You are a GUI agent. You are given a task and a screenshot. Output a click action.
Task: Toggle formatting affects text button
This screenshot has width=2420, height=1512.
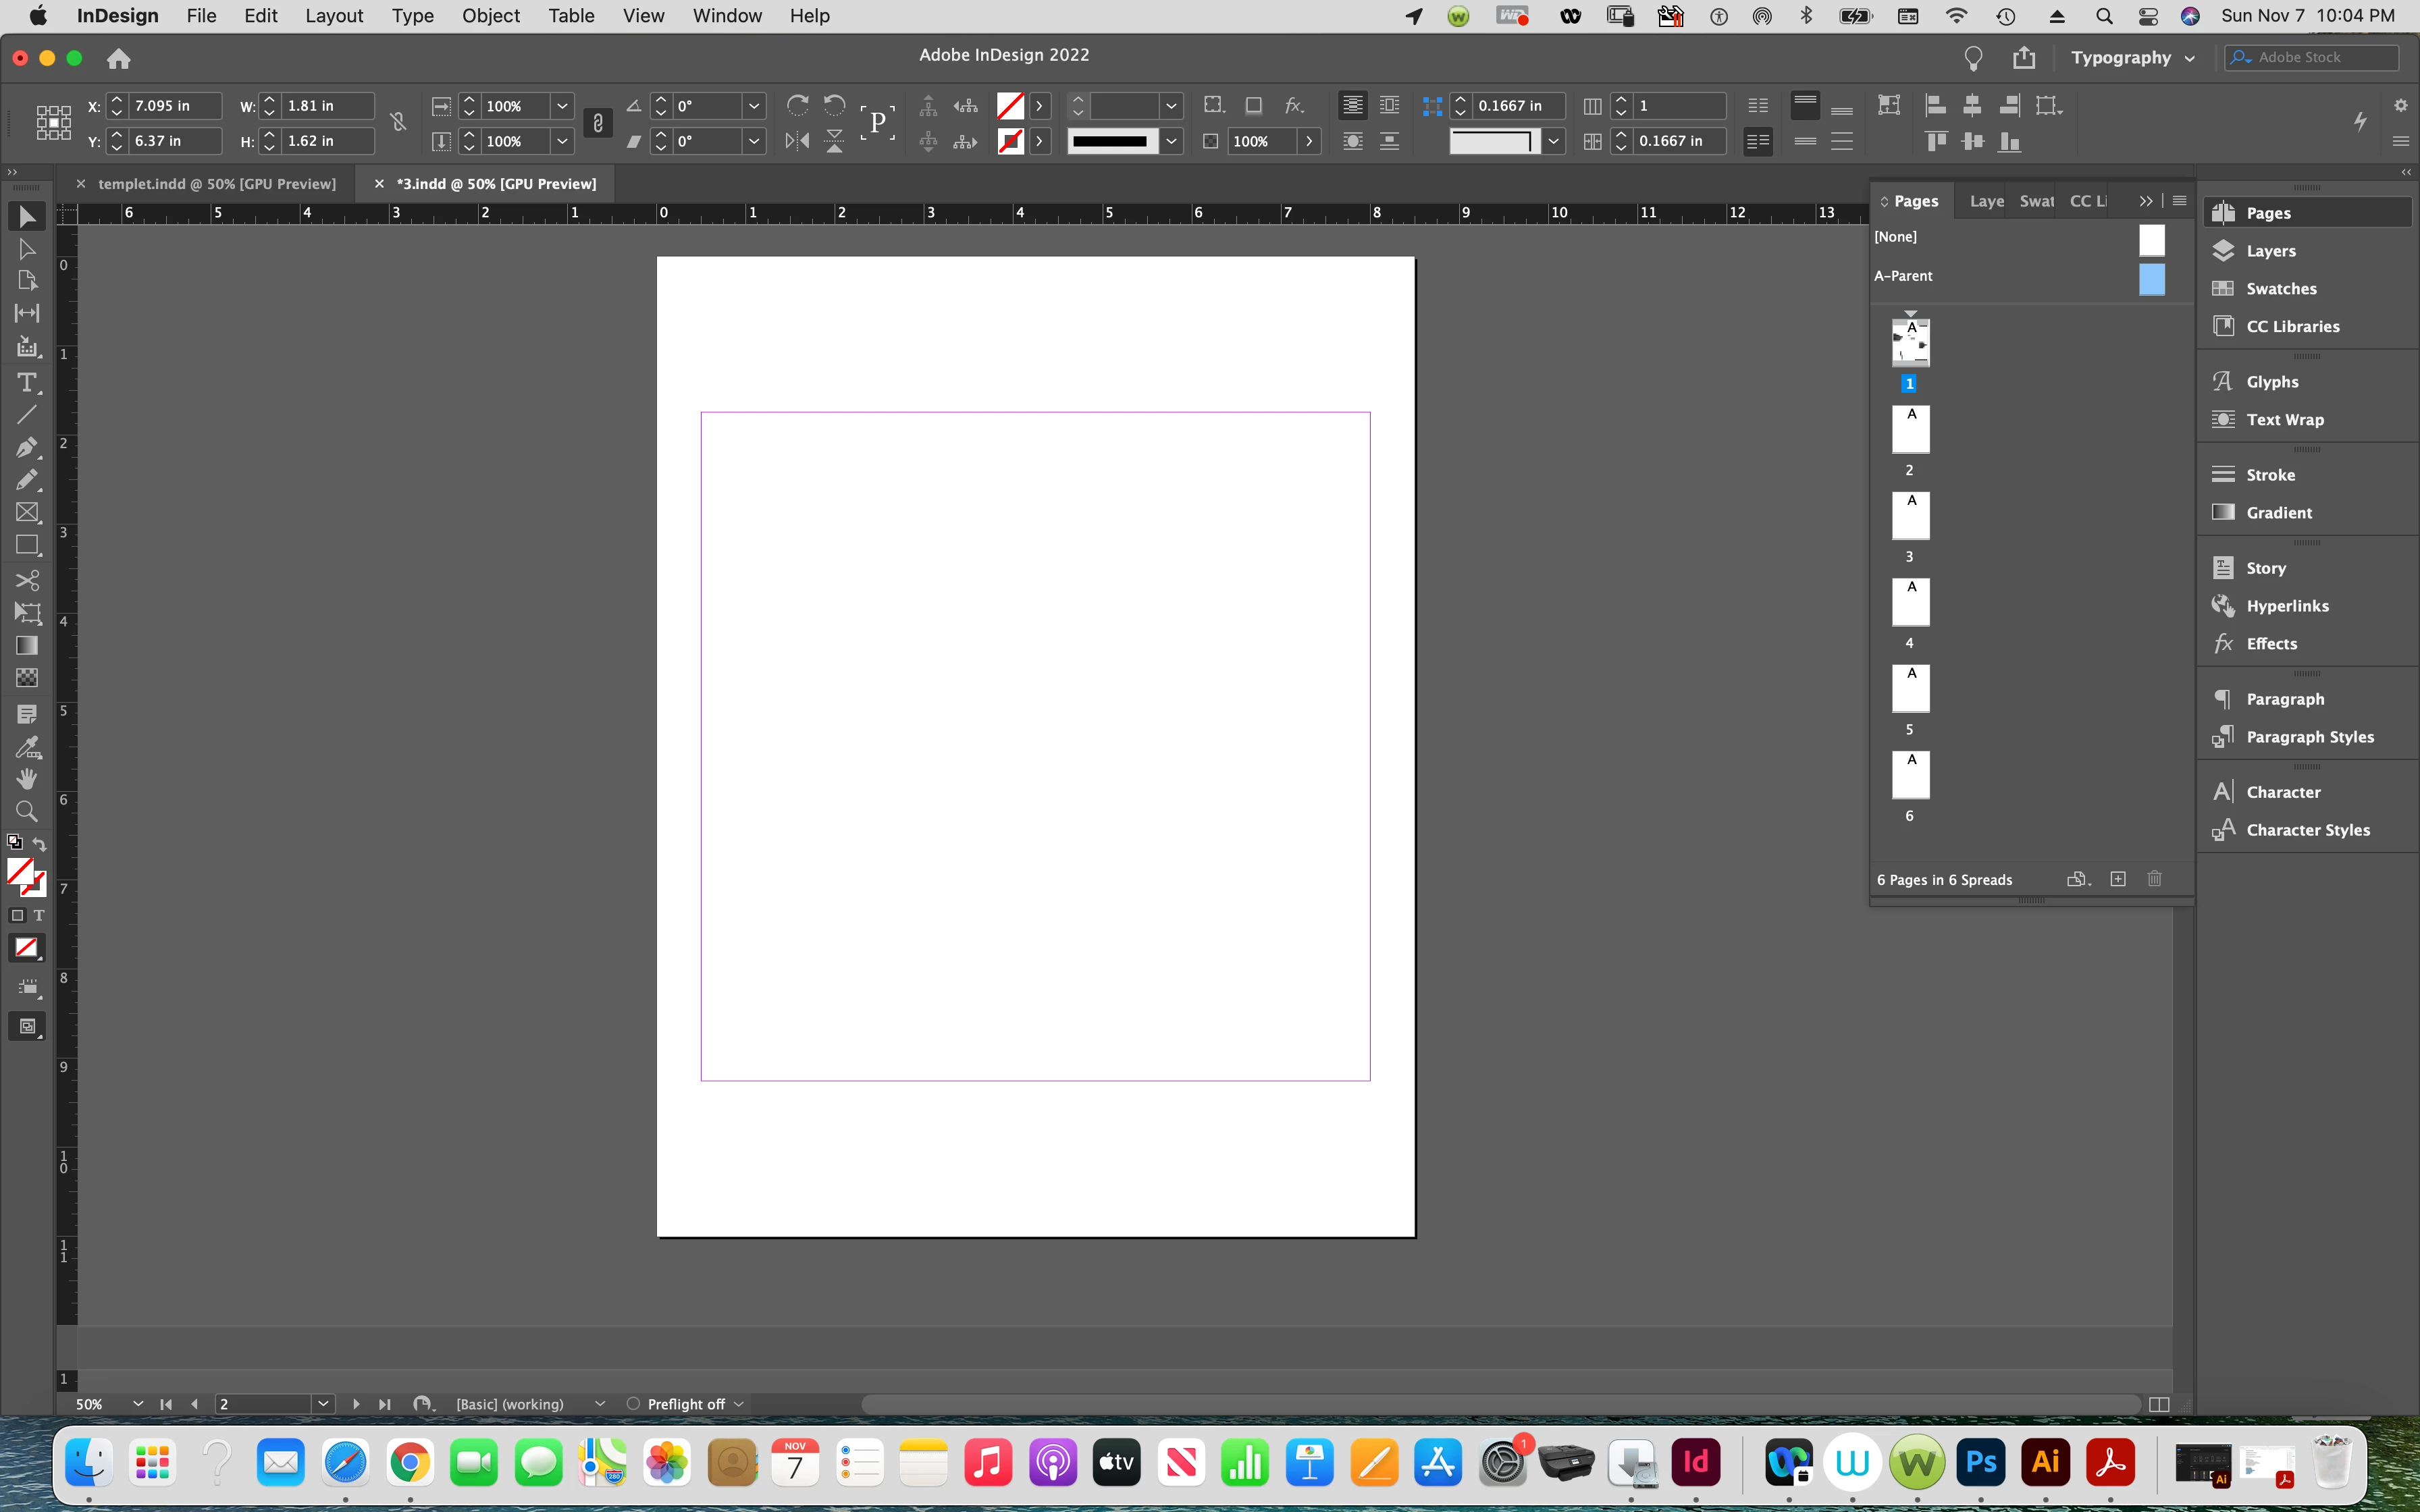39,915
